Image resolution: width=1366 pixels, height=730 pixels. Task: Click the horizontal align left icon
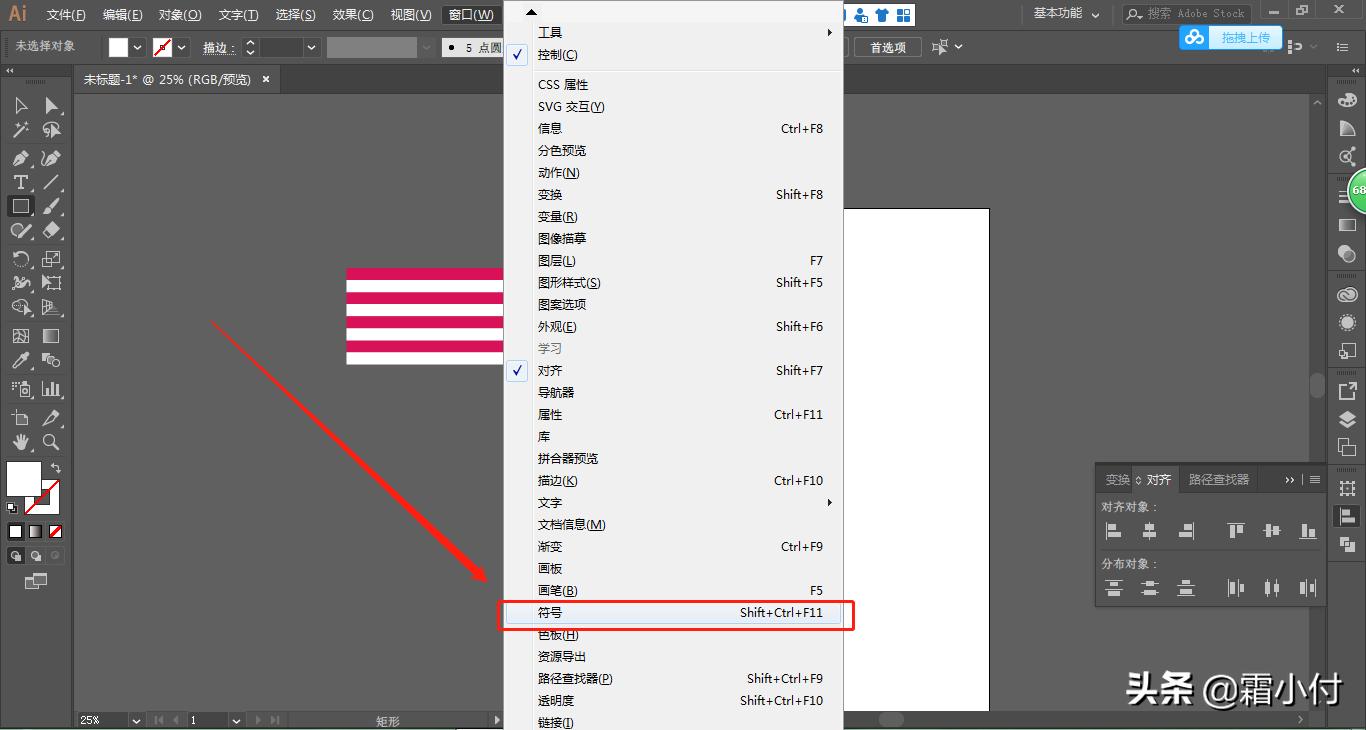[1114, 532]
